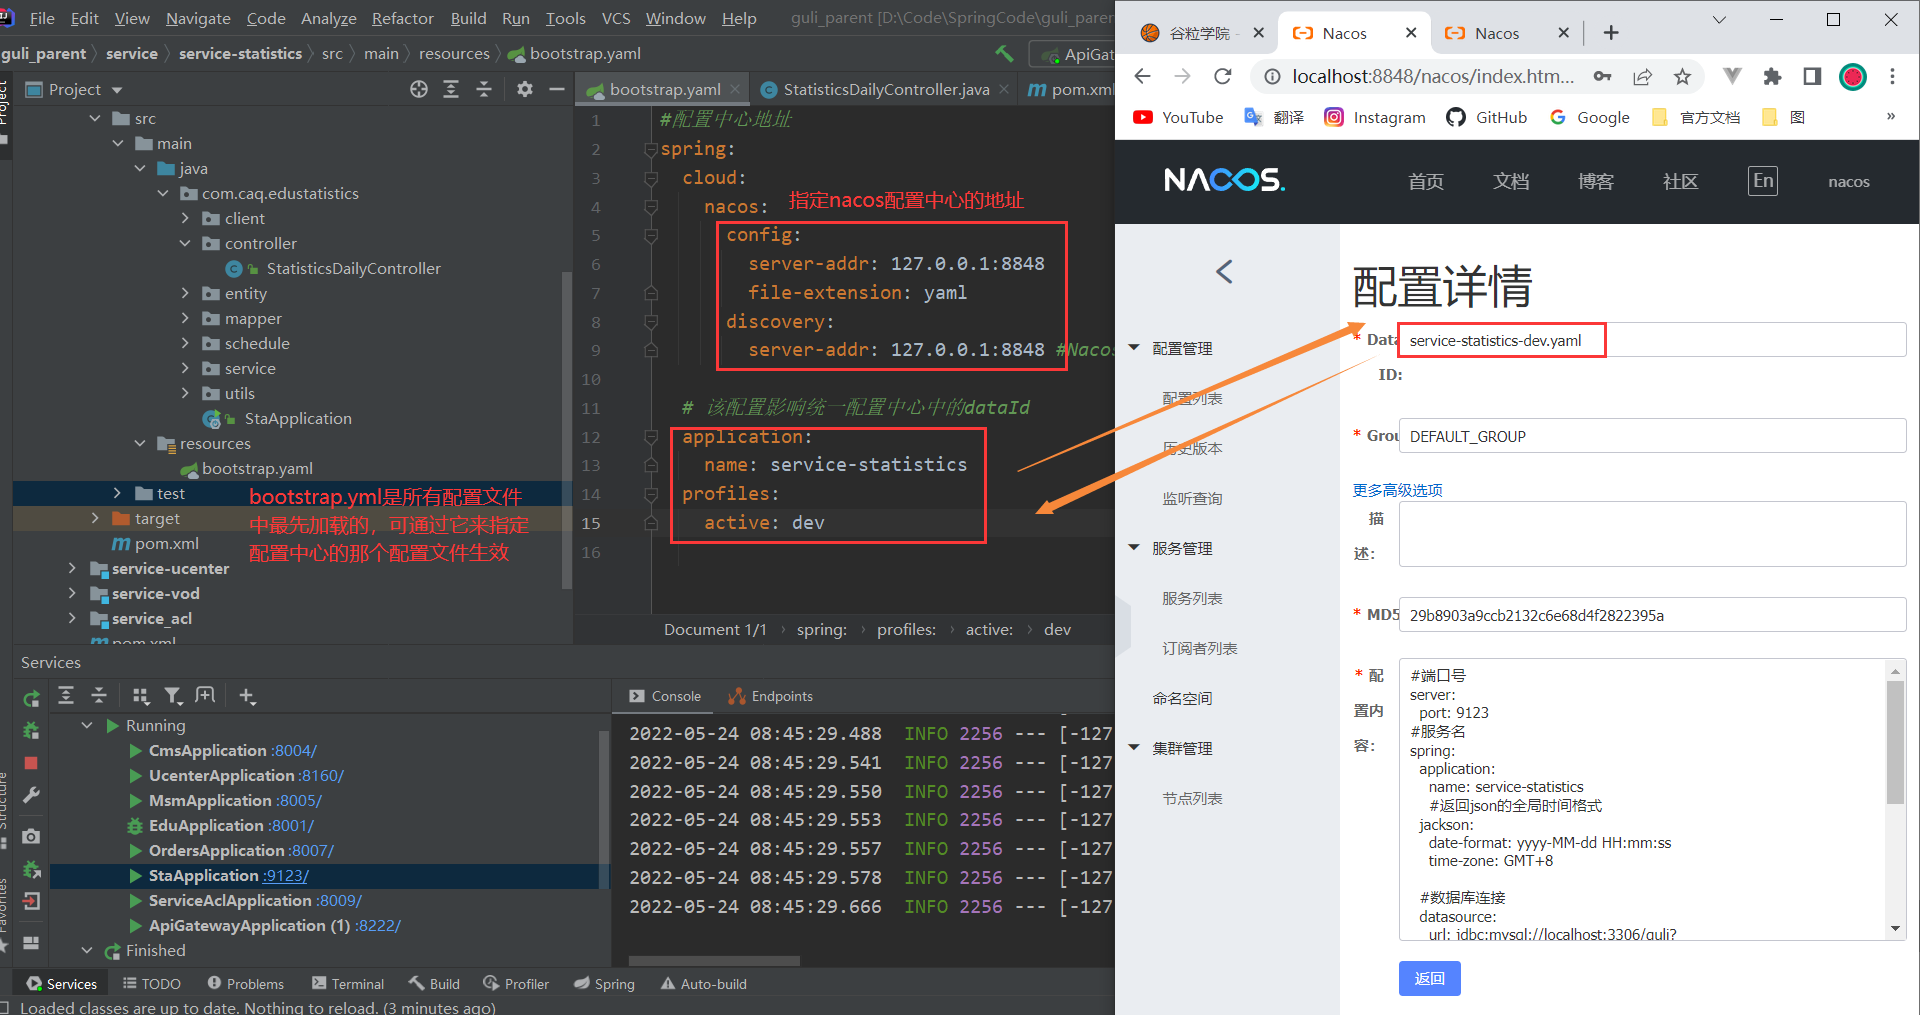
Task: Open the Chrome three-dot menu
Action: point(1892,76)
